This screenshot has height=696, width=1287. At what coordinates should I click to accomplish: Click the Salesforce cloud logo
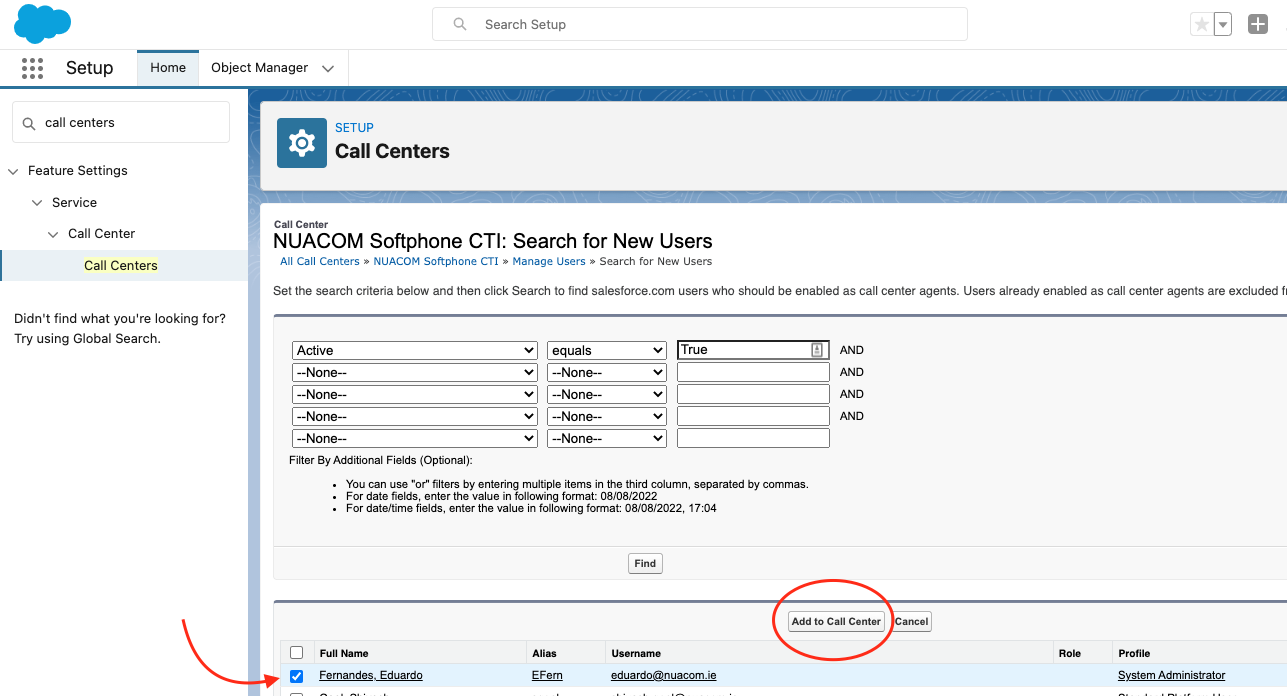tap(42, 24)
